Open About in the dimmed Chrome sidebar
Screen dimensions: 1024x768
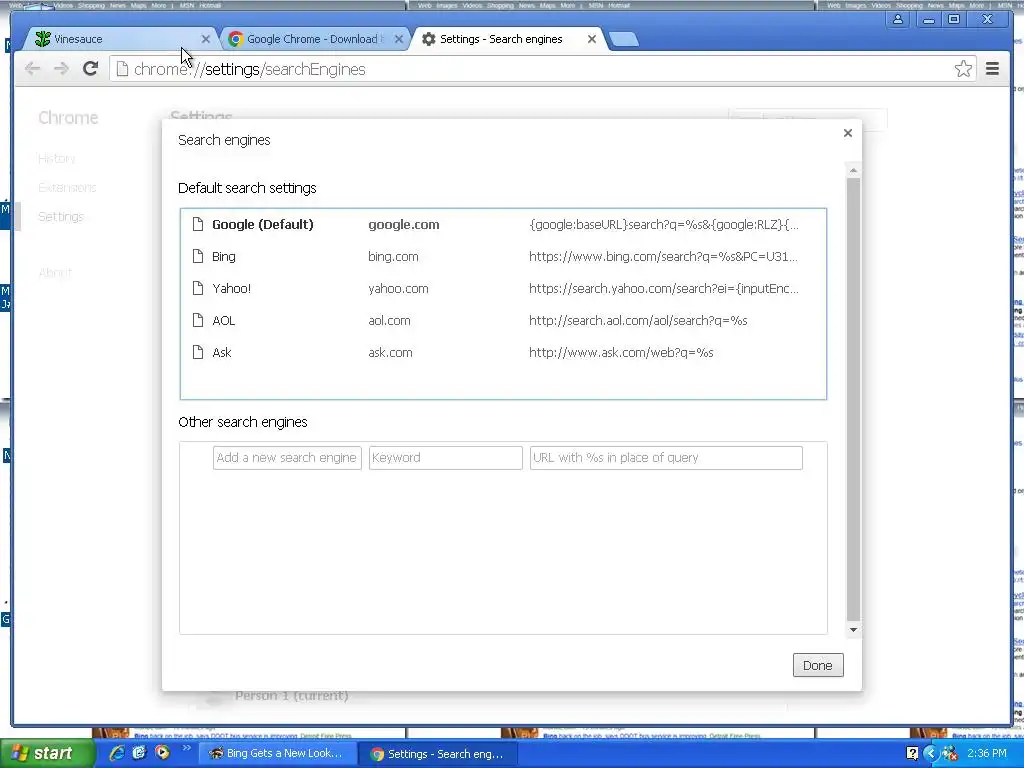coord(56,272)
